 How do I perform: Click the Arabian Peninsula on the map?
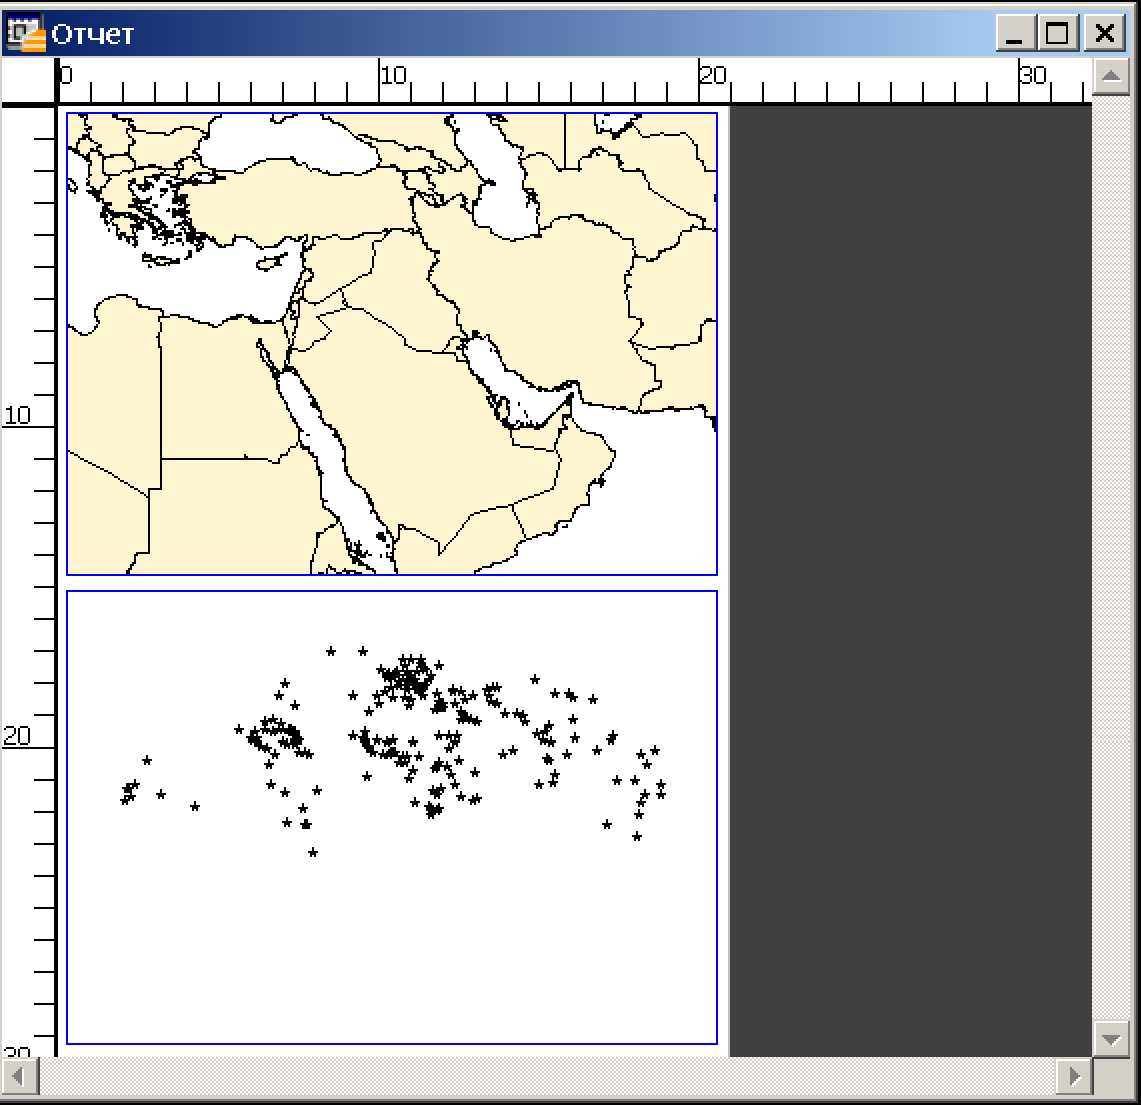click(x=430, y=440)
